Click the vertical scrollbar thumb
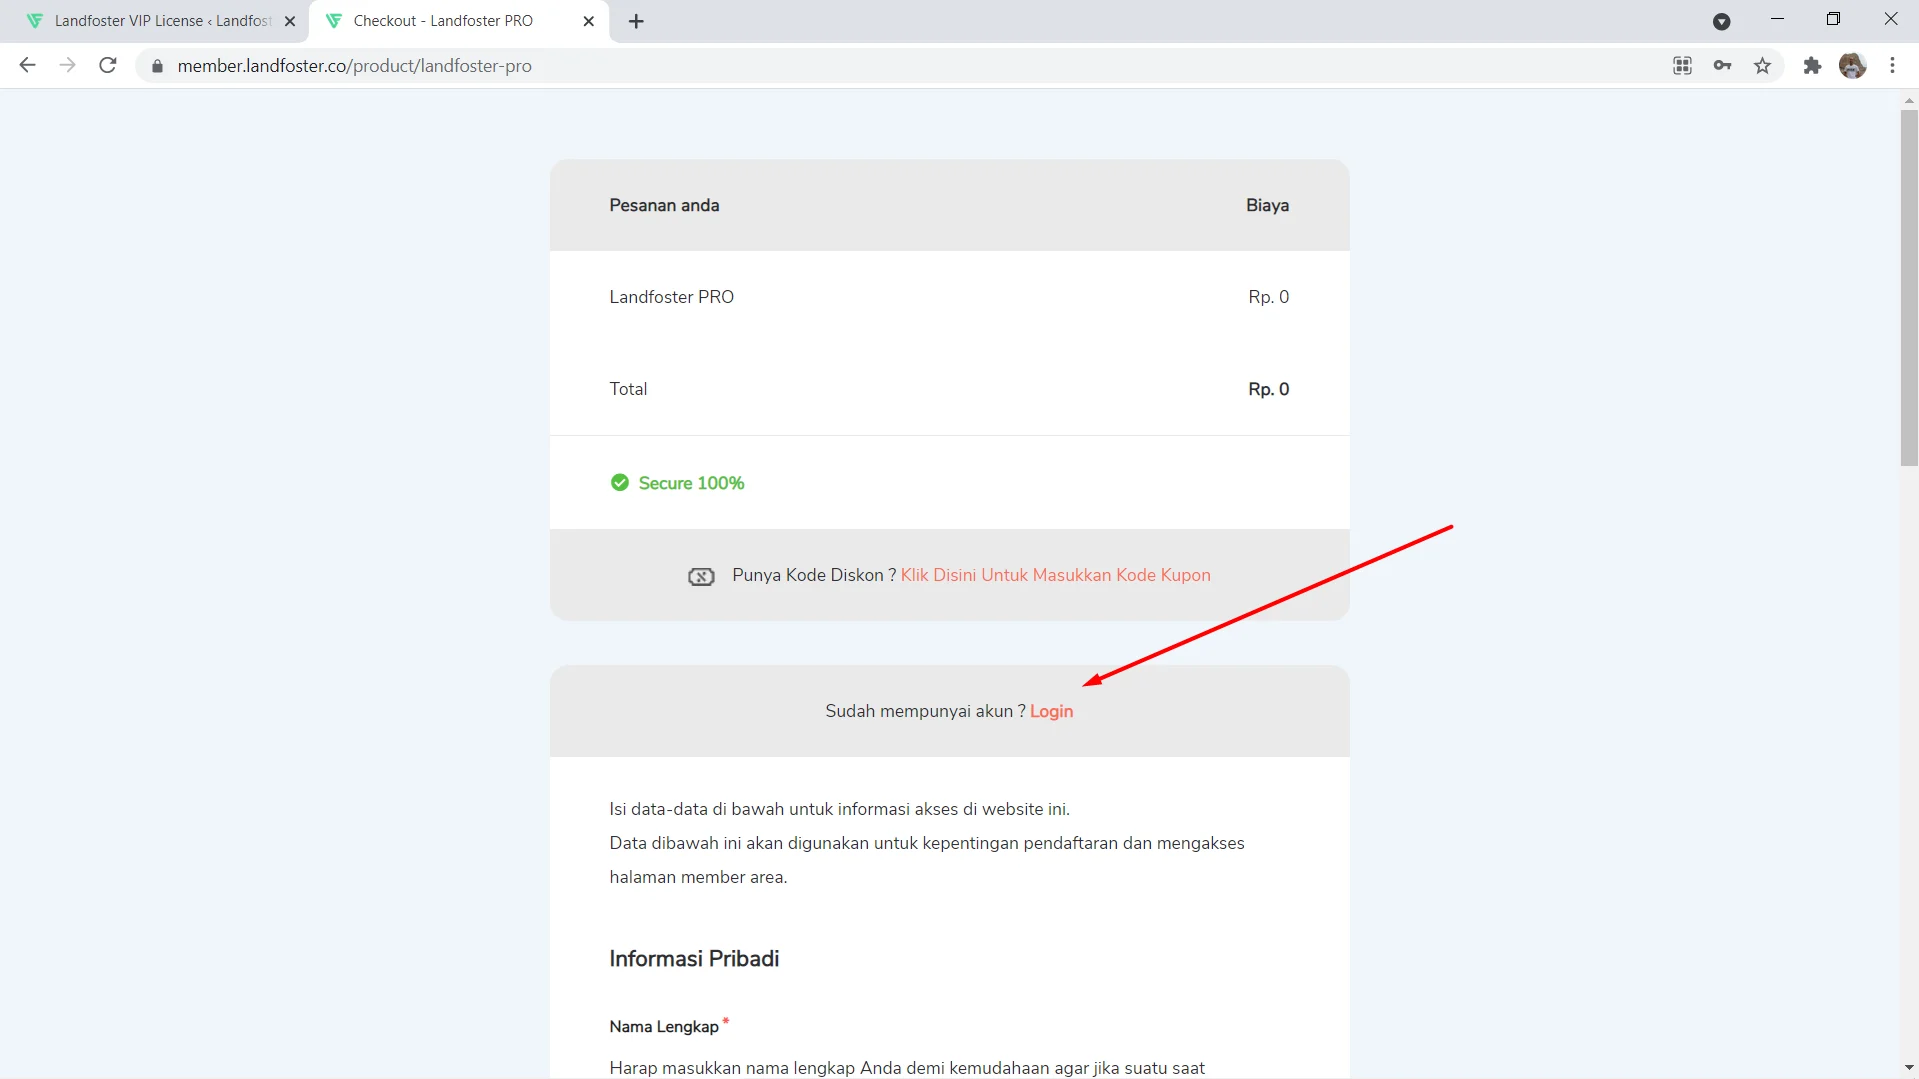Screen dimensions: 1919x1079 (1909, 287)
